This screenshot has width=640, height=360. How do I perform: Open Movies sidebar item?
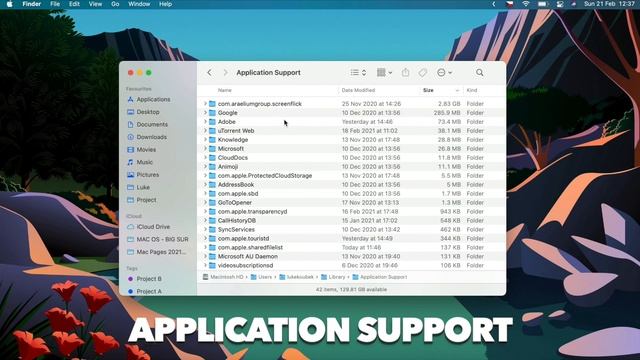pyautogui.click(x=142, y=150)
